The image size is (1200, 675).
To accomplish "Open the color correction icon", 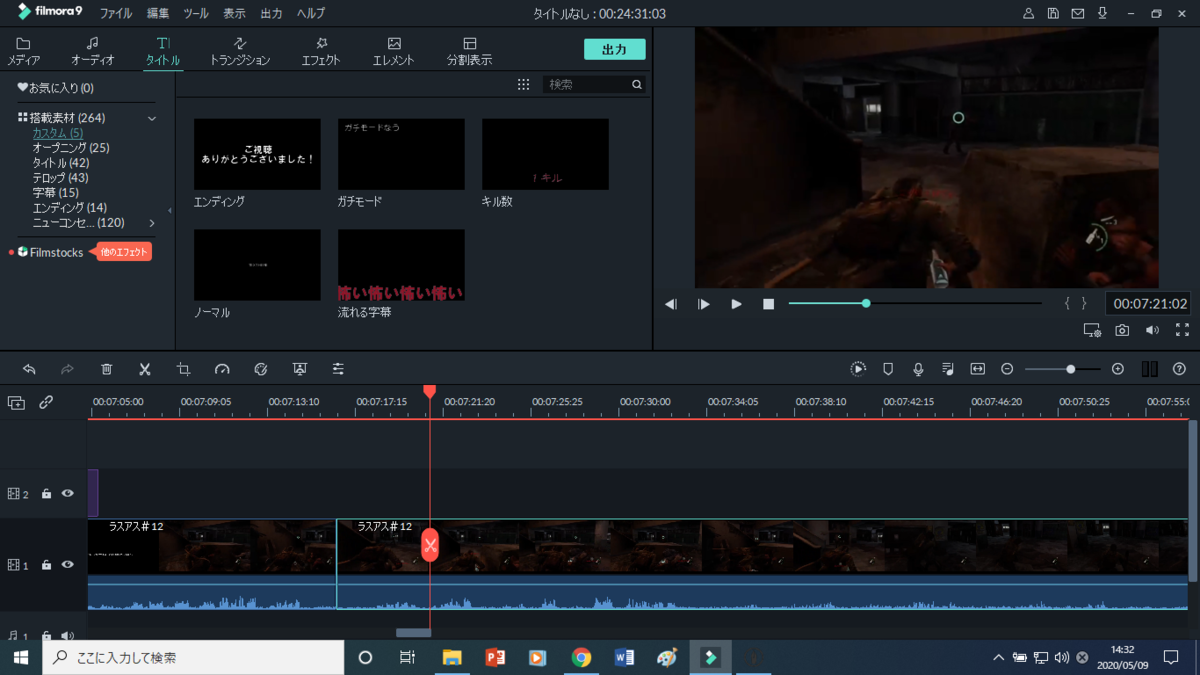I will tap(261, 369).
